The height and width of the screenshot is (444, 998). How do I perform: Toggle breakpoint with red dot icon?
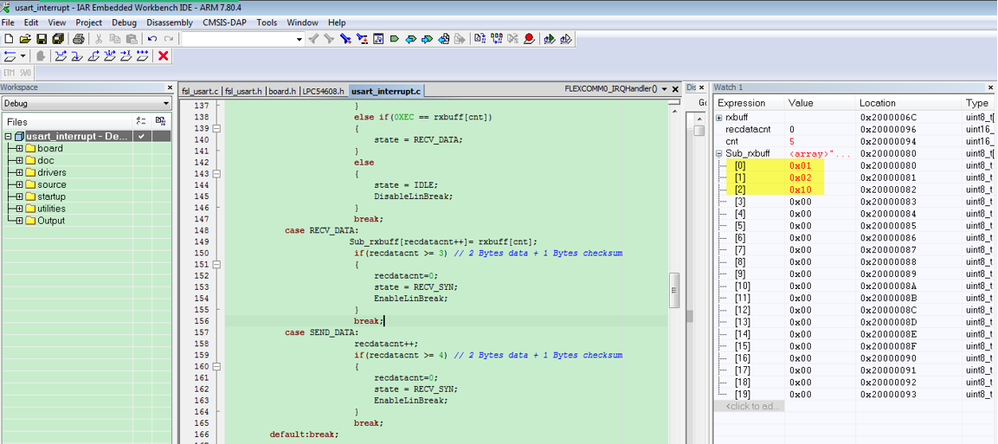529,39
